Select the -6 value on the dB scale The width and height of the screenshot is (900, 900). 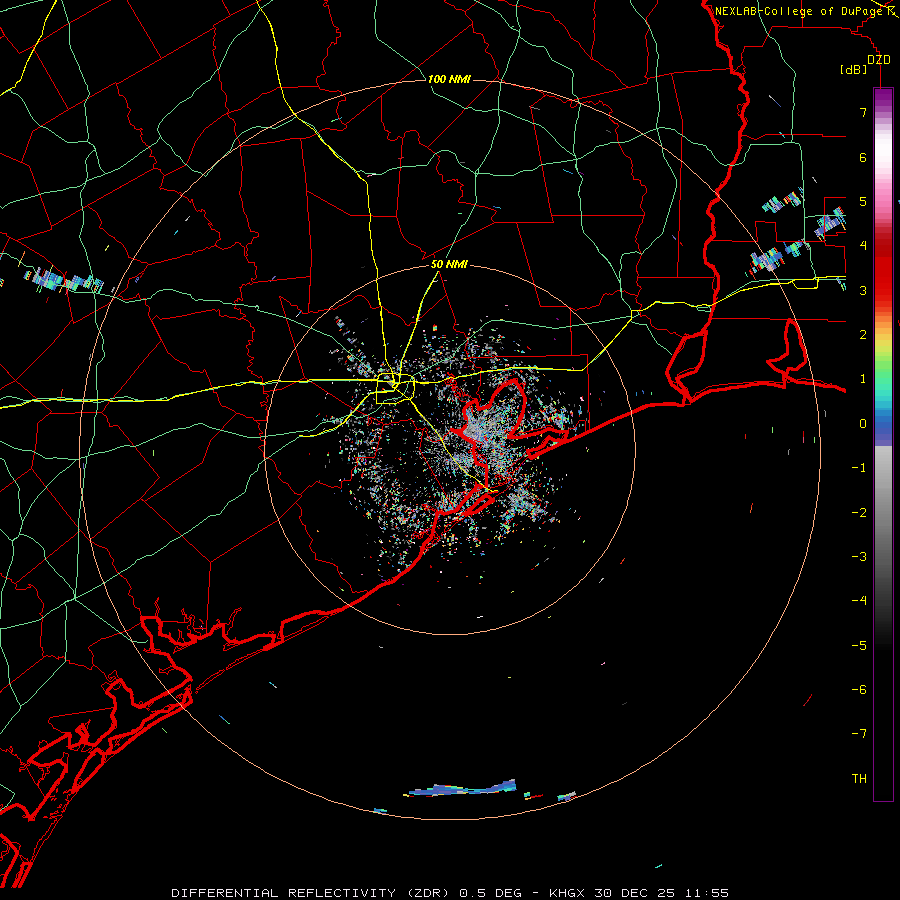coord(859,690)
